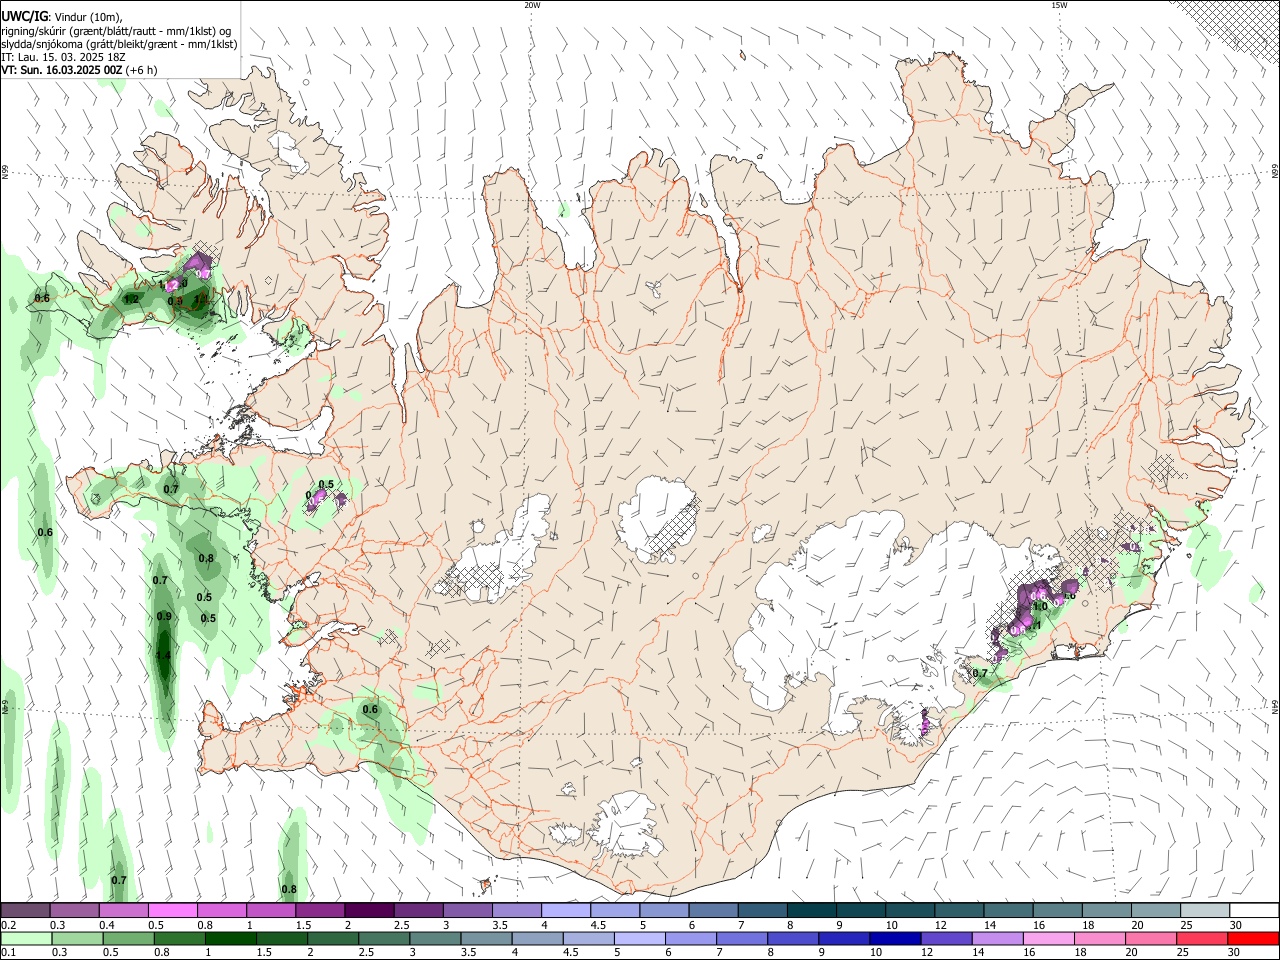This screenshot has width=1280, height=960.
Task: Click the '0.1' tick label on the lower colour bar
Action: 8,953
